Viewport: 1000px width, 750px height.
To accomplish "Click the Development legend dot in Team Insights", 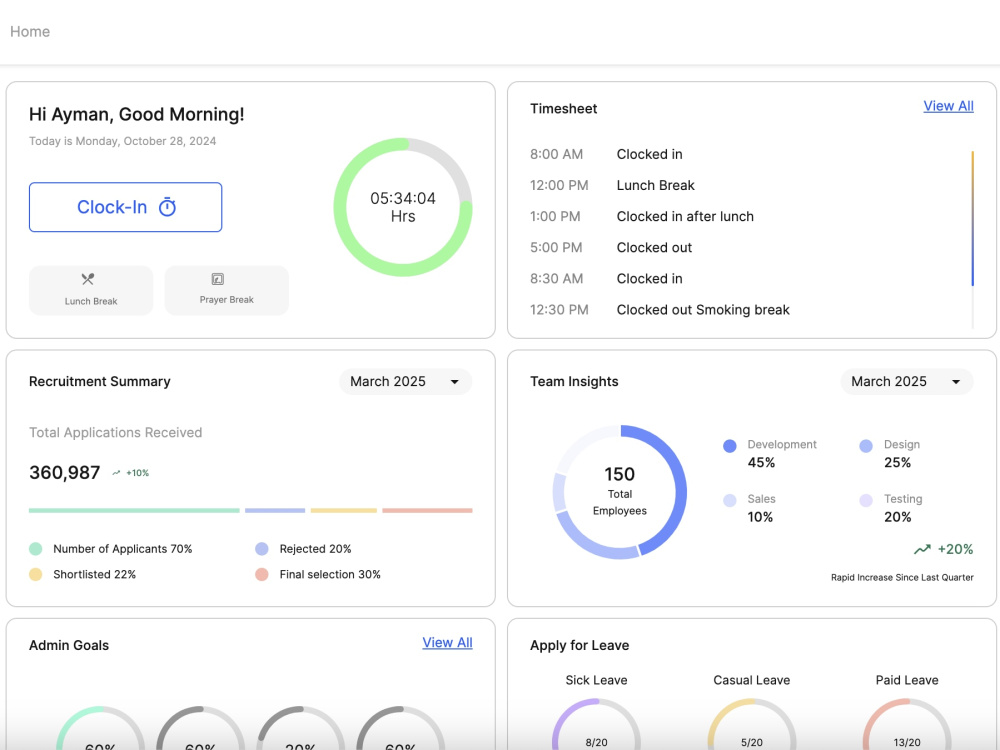I will pos(730,446).
